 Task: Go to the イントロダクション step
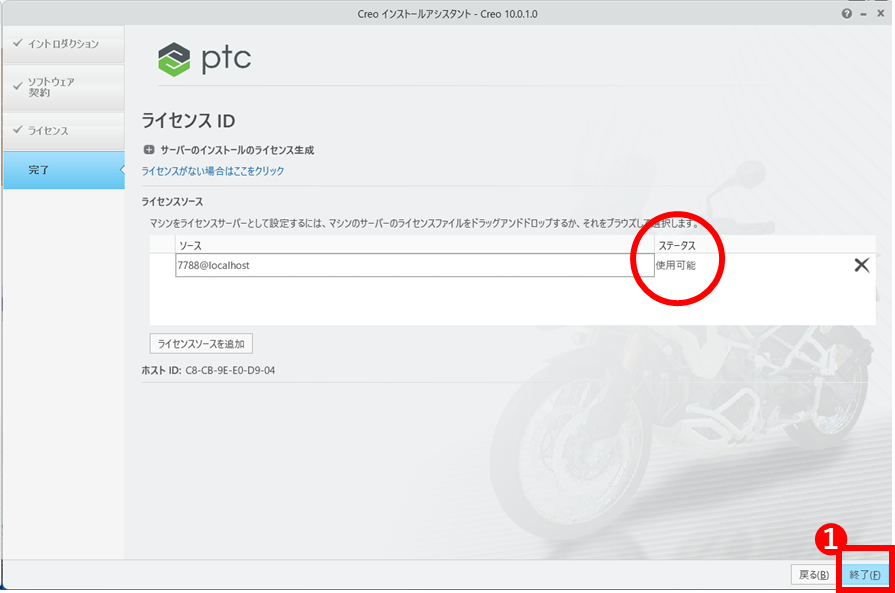[62, 44]
